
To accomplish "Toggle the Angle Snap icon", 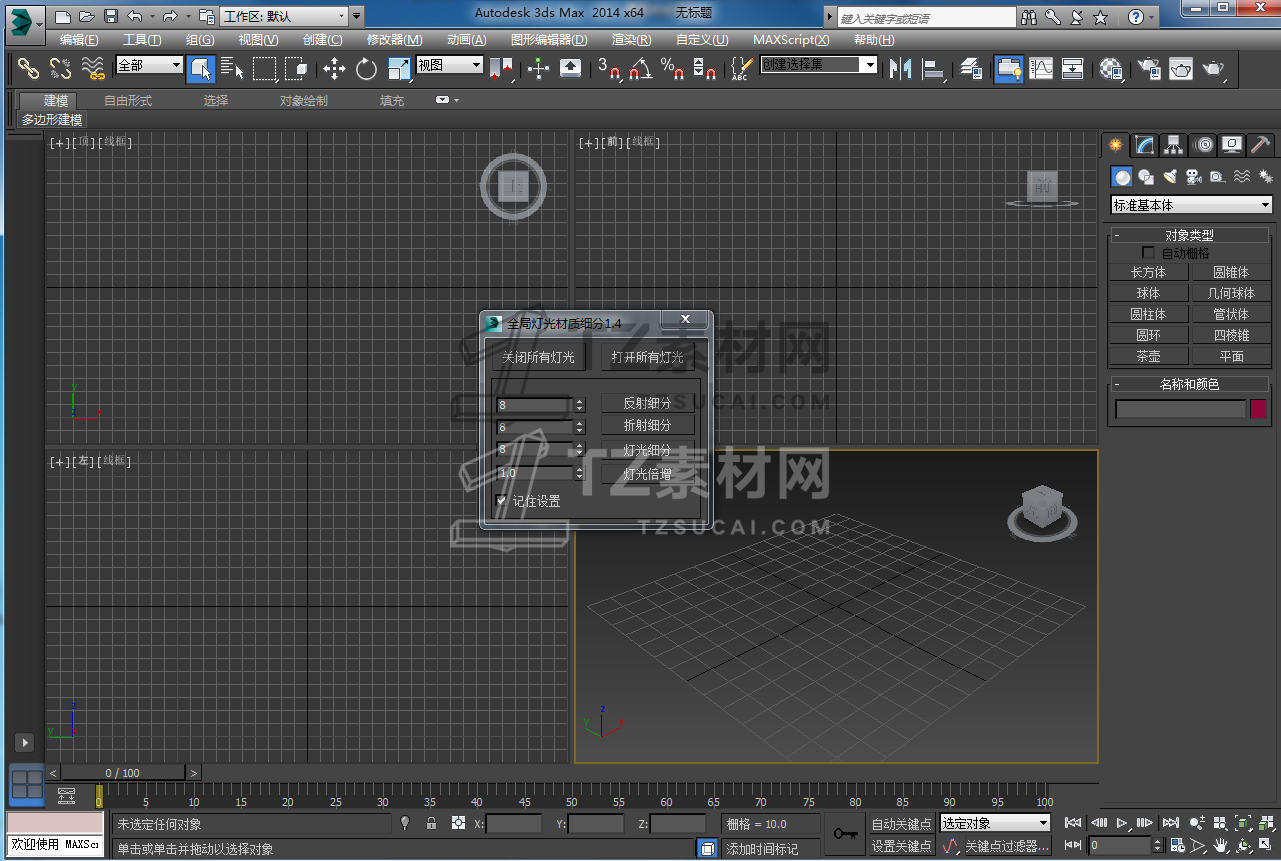I will pos(641,68).
